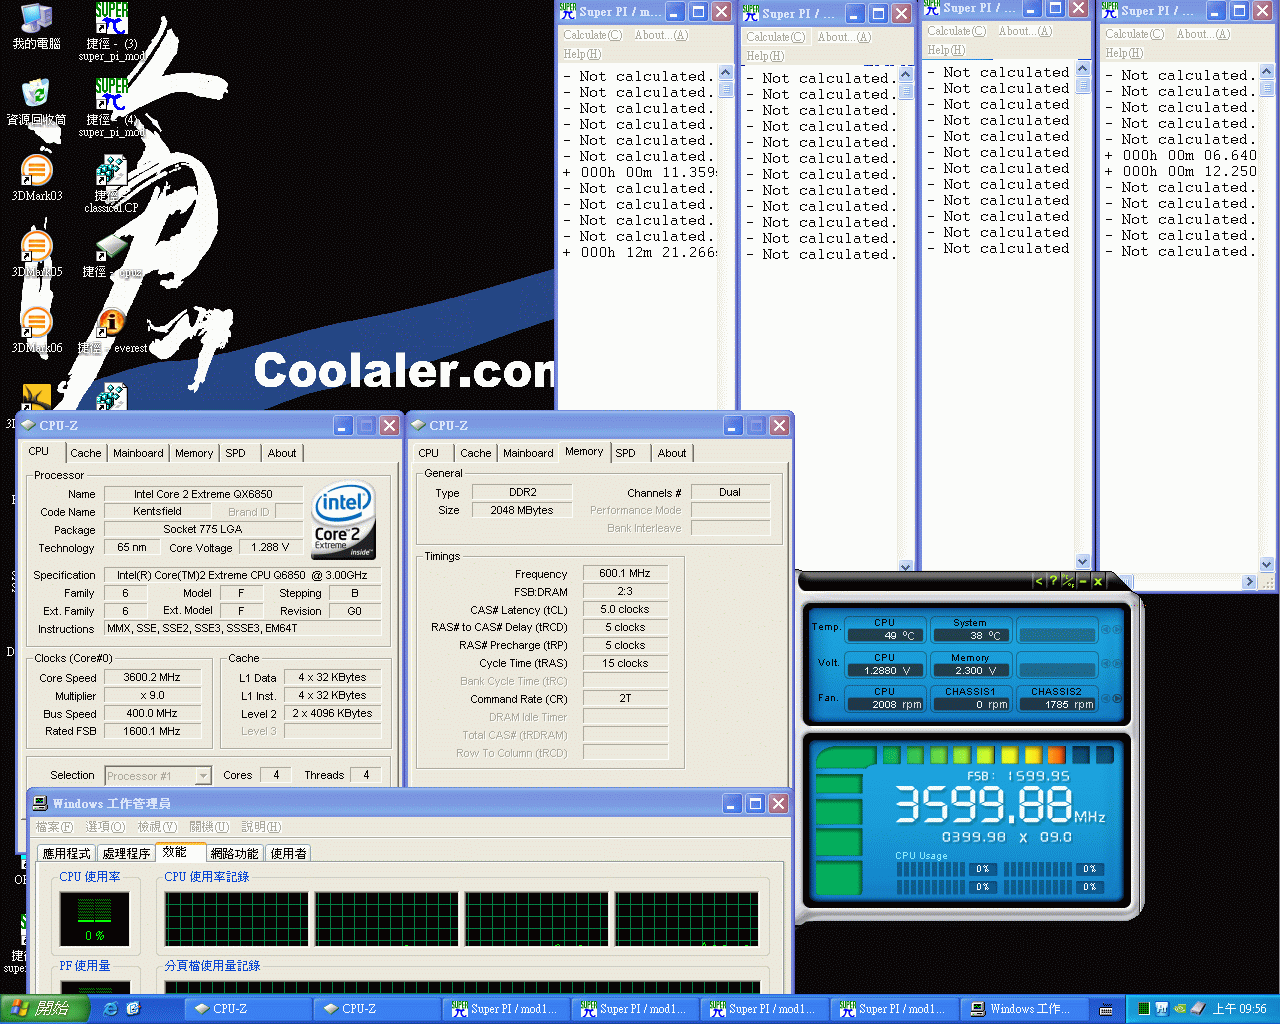Click the Task Manager window title icon
The height and width of the screenshot is (1024, 1280).
(x=40, y=803)
